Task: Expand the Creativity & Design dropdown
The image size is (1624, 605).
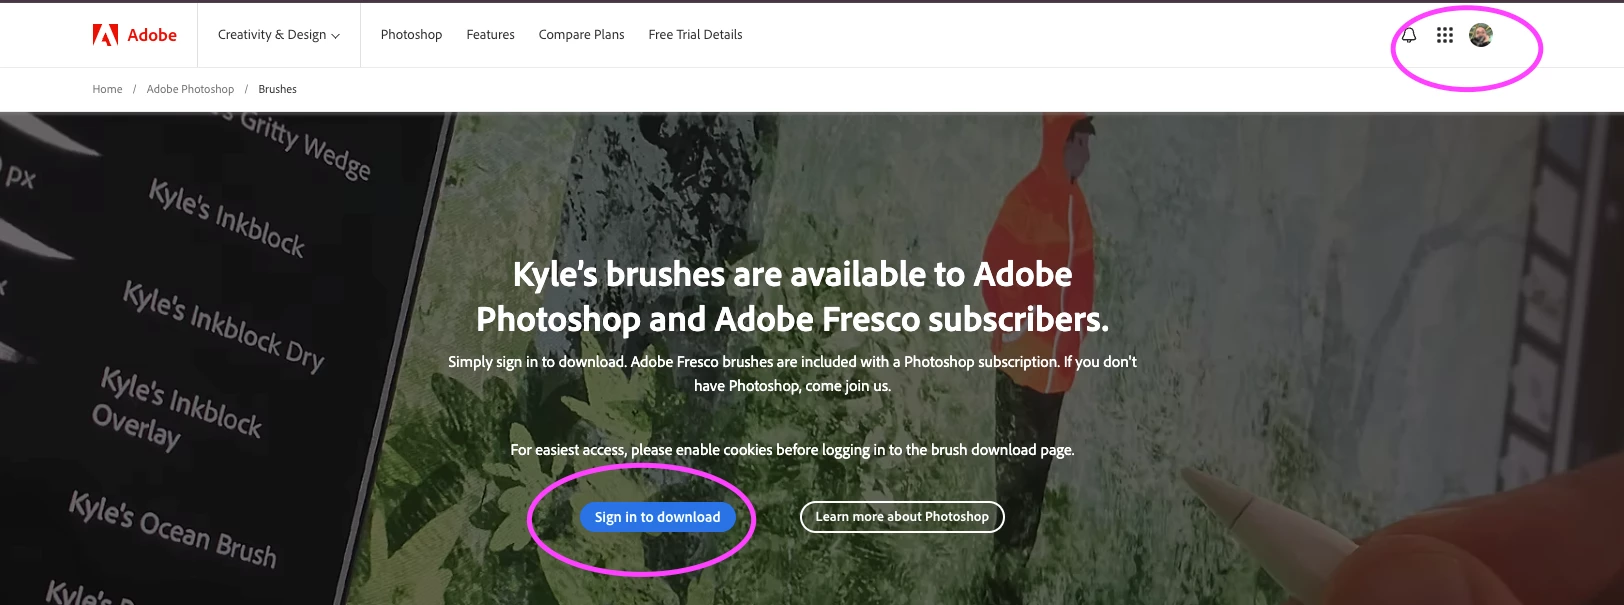Action: (x=279, y=35)
